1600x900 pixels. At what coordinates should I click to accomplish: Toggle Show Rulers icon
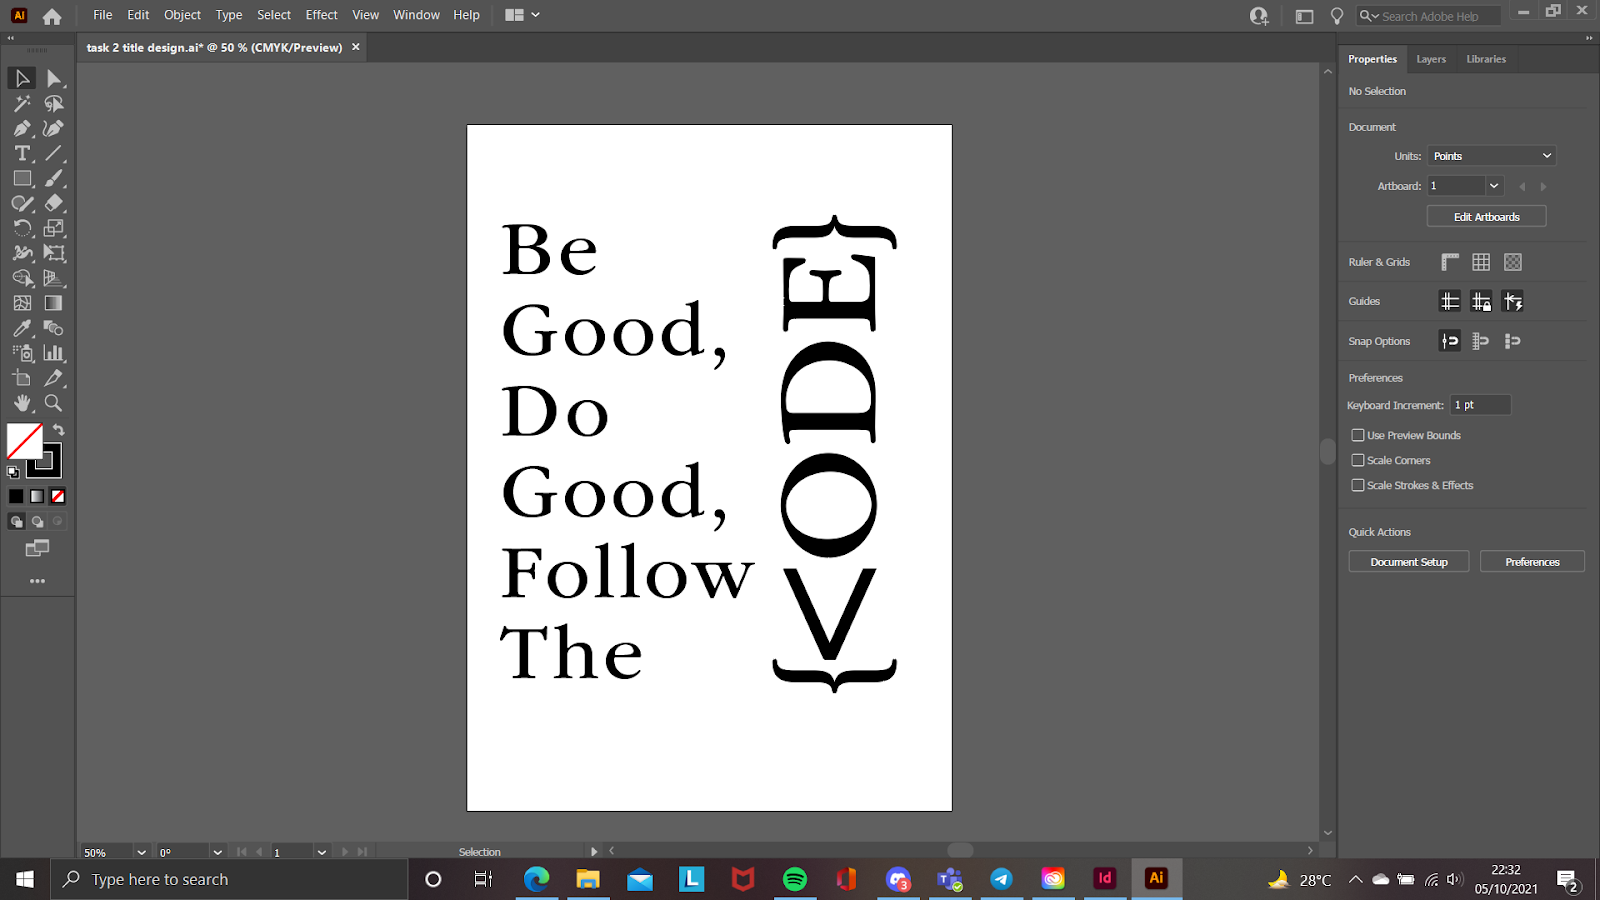click(x=1450, y=262)
